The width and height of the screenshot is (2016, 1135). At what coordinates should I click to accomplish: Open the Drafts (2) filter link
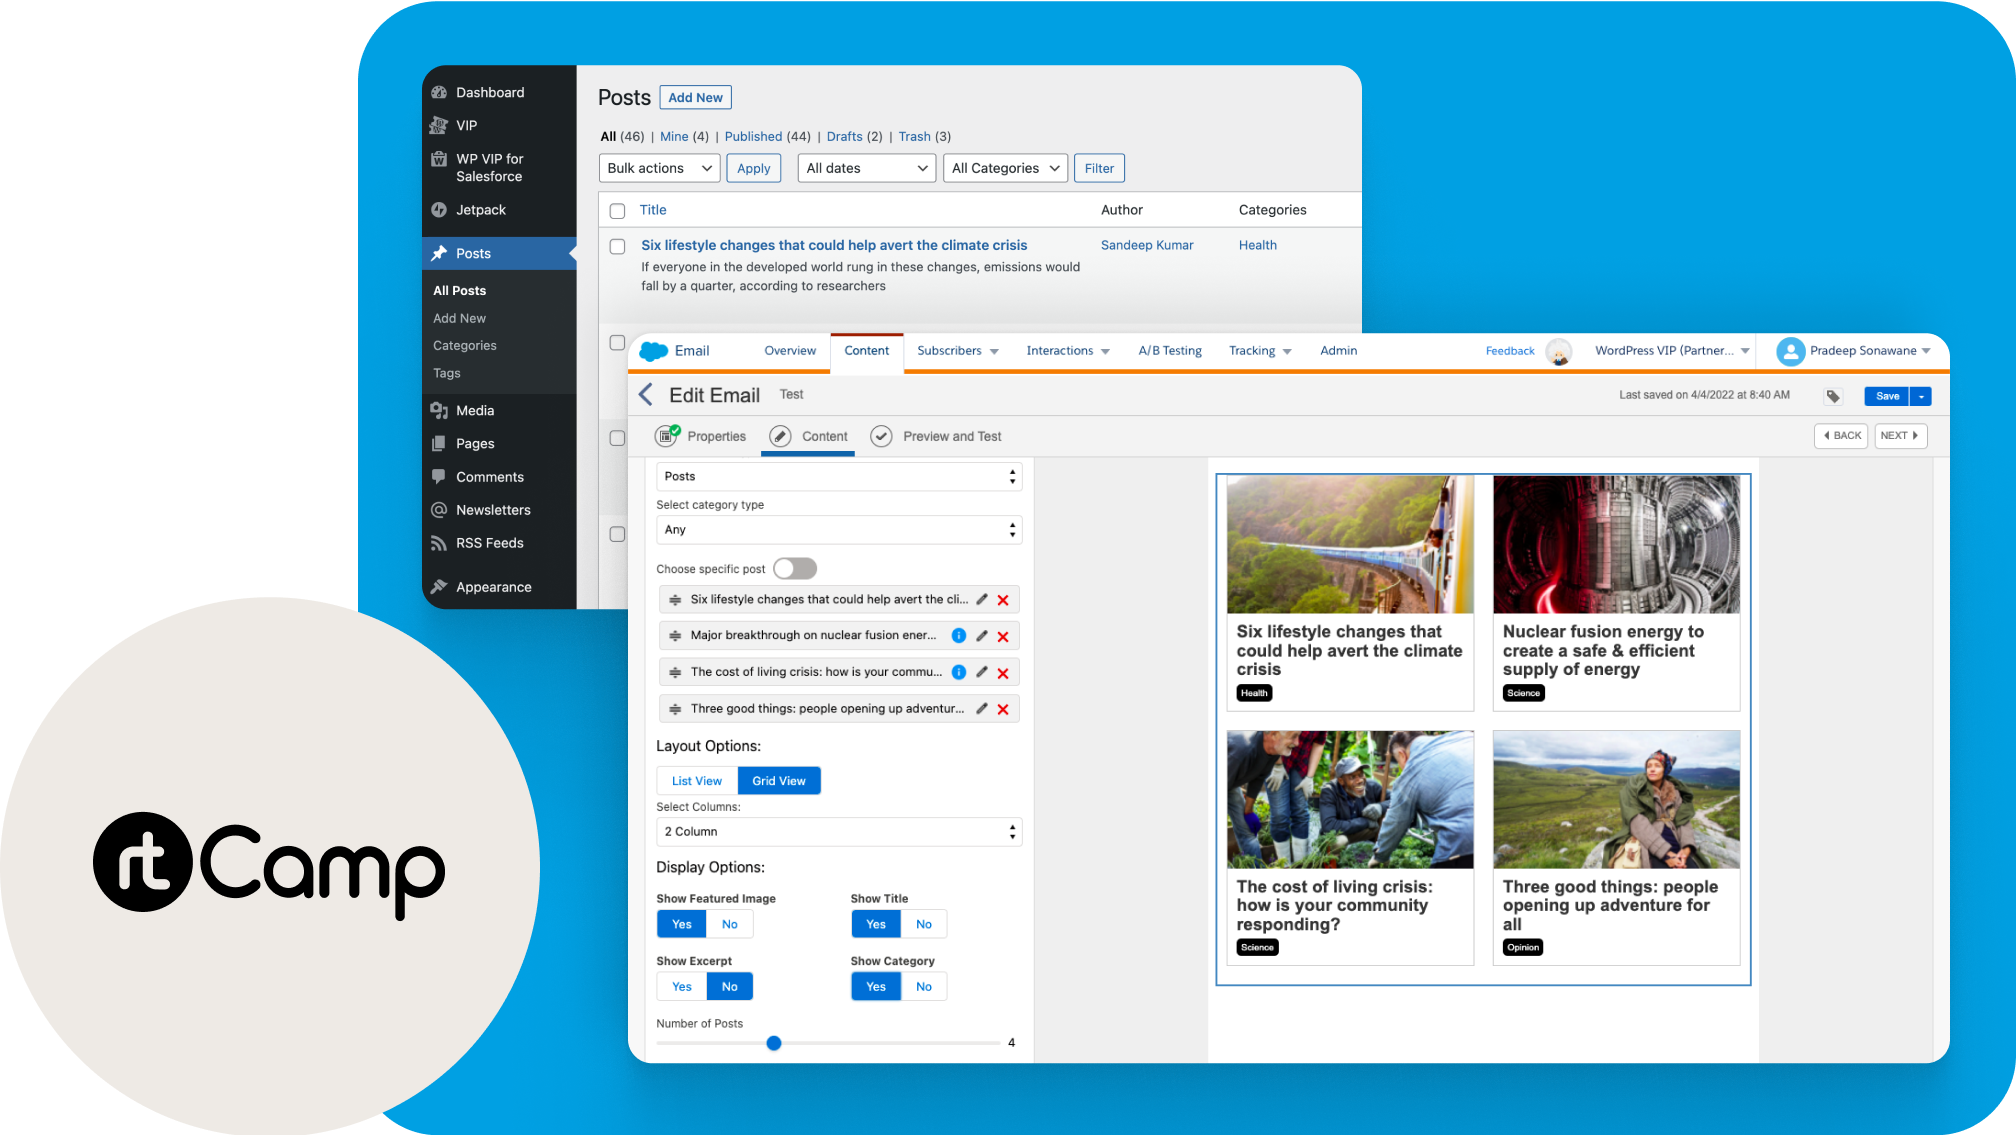point(854,137)
